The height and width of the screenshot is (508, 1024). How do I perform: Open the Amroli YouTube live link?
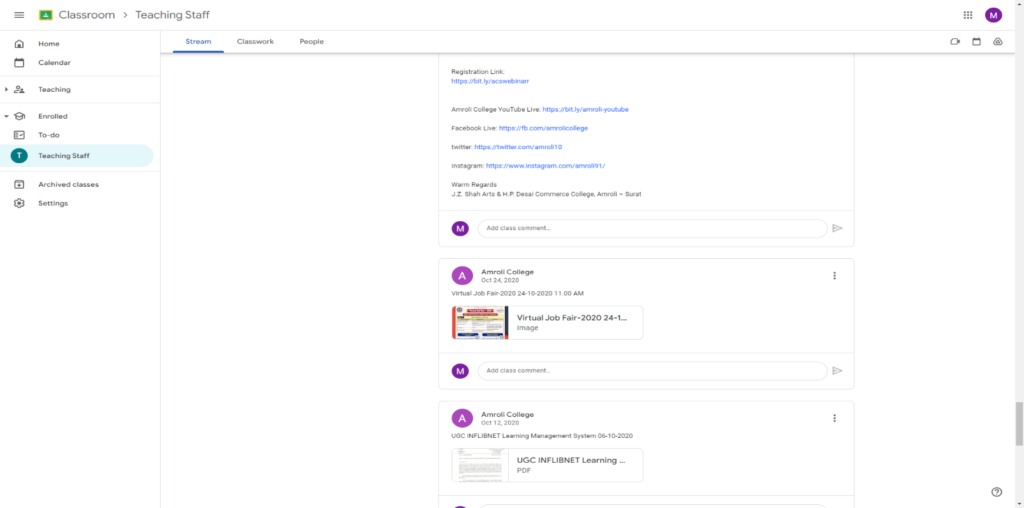585,109
